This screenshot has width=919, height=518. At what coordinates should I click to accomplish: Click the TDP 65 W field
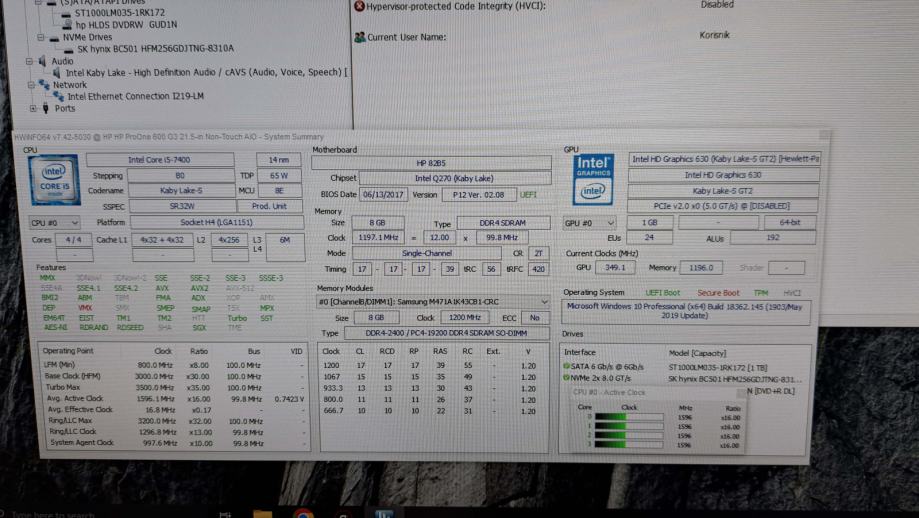coord(279,175)
